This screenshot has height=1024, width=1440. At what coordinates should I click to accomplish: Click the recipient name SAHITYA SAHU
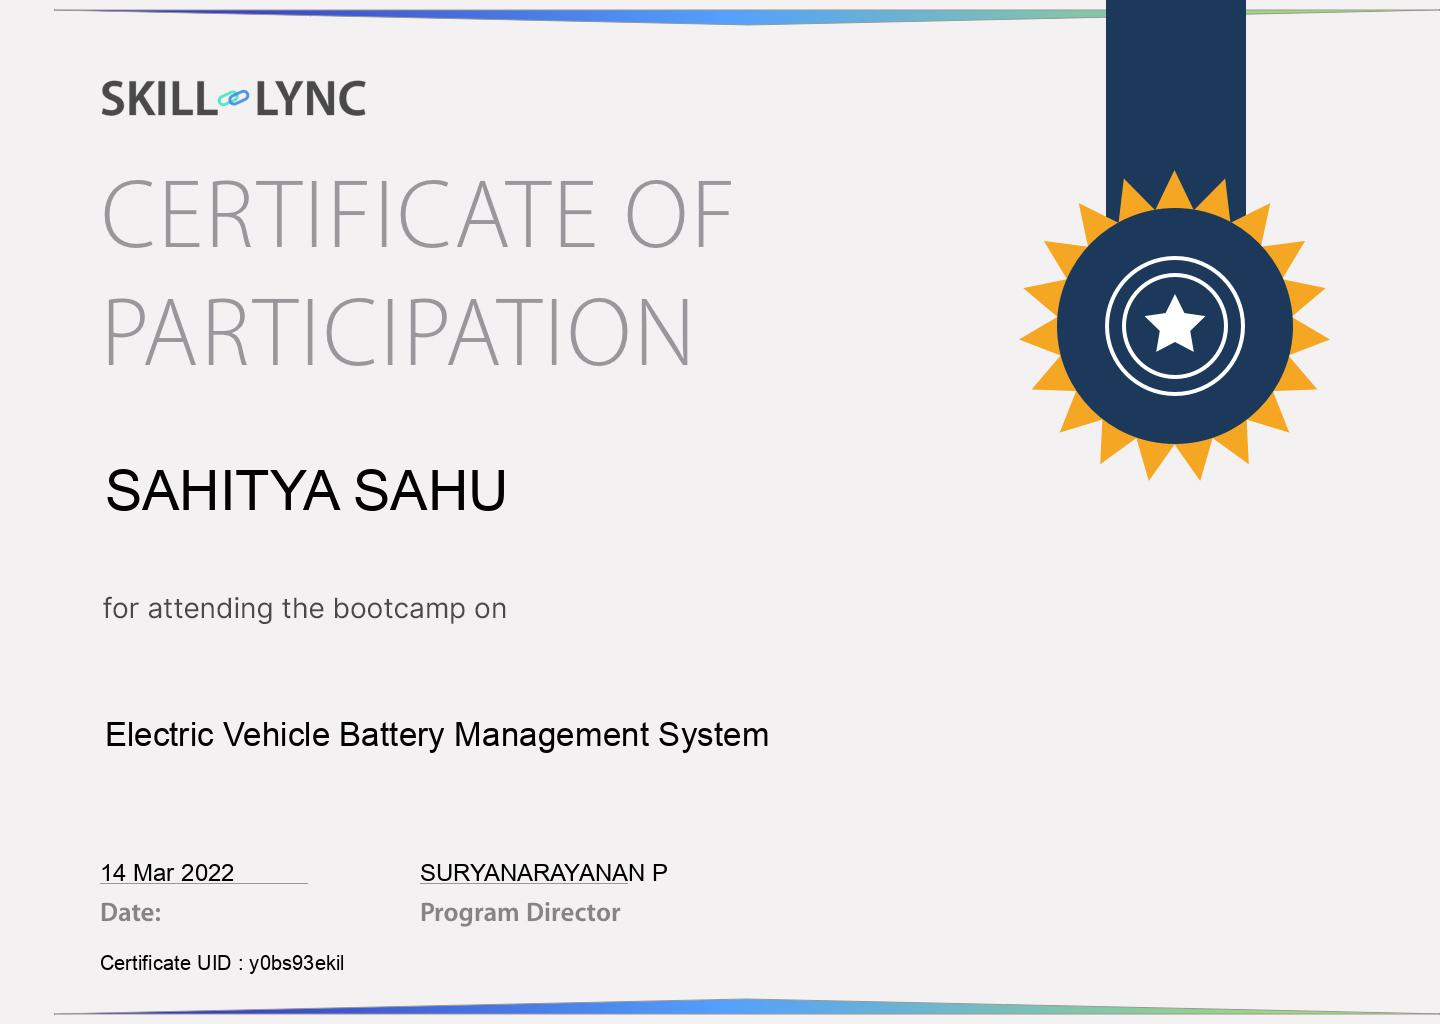pos(305,490)
